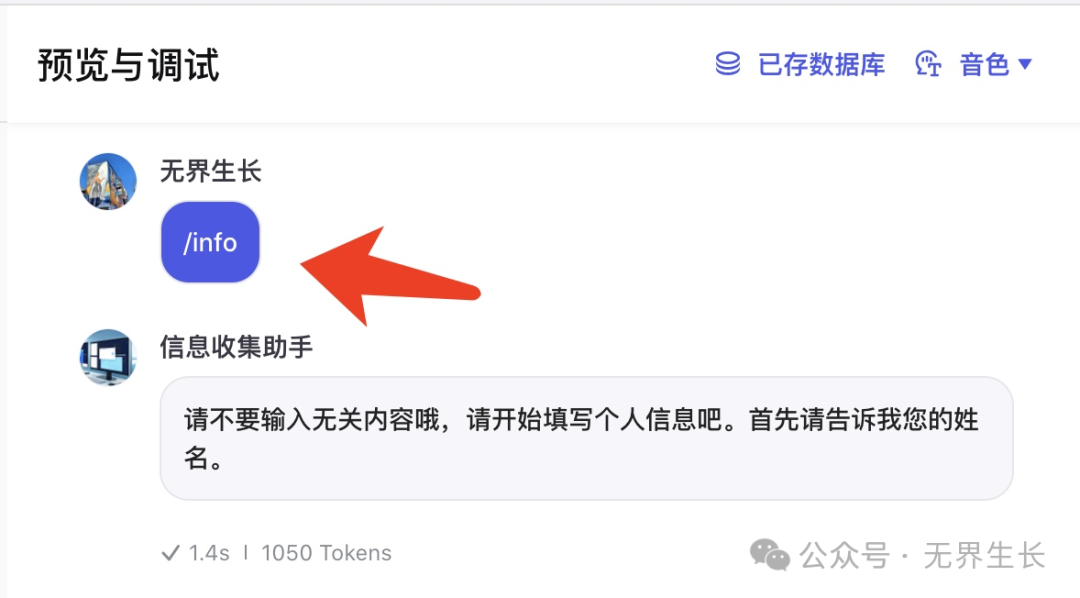Click the WeChat logo watermark icon
The image size is (1080, 598).
(x=769, y=555)
